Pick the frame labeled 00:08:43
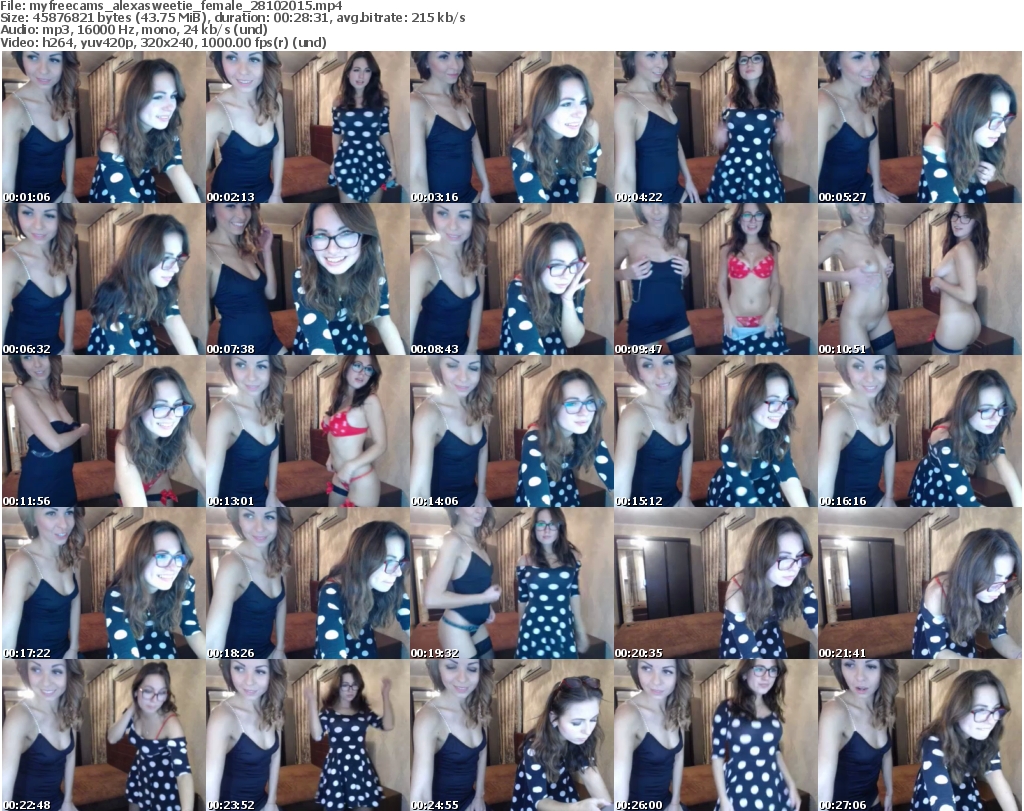Viewport: 1024px width, 811px height. tap(511, 279)
